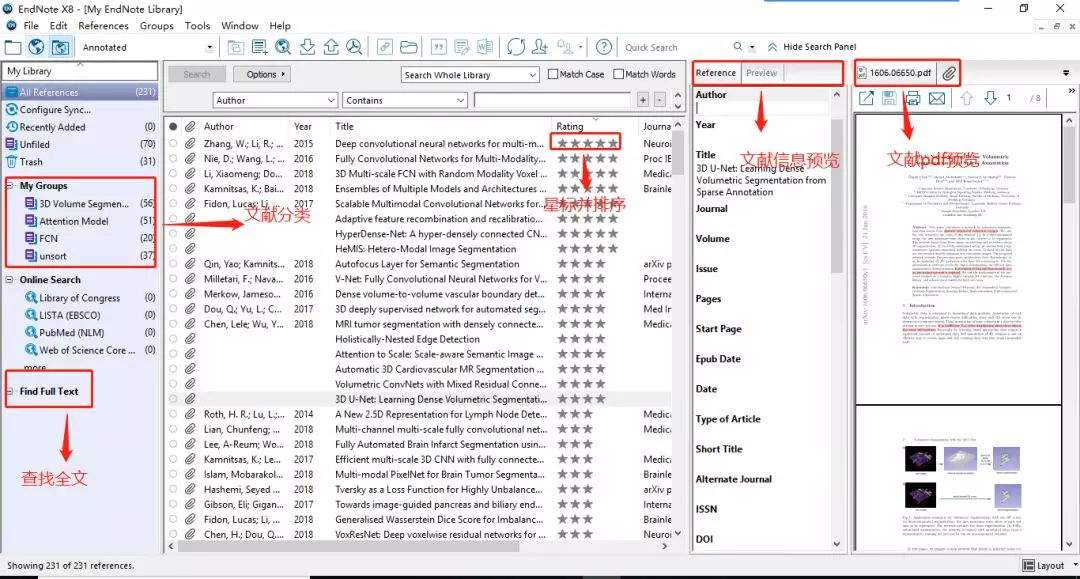This screenshot has height=579, width=1080.
Task: Open PDF in external viewer icon
Action: point(866,98)
